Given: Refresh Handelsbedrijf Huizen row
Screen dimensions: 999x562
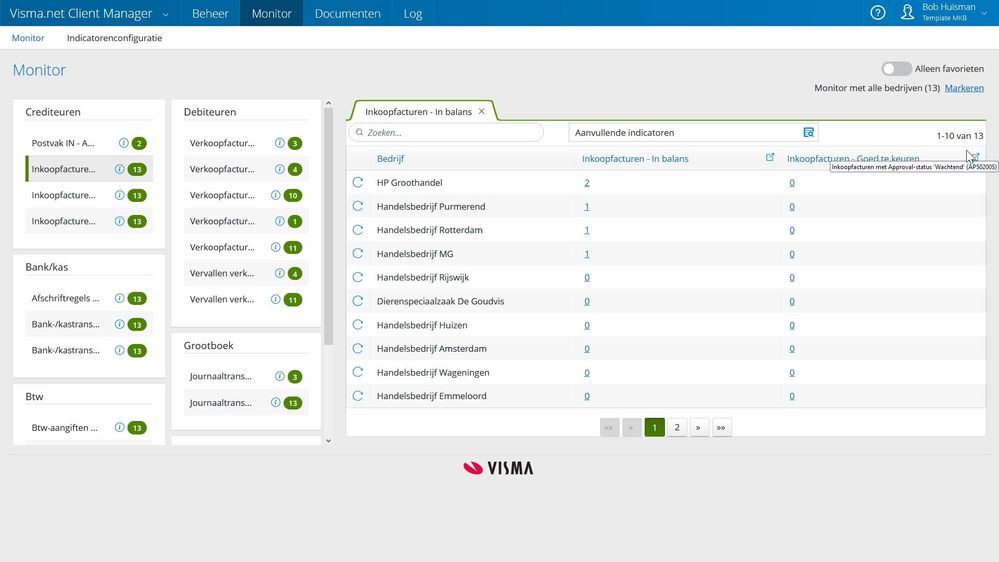Looking at the screenshot, I should (357, 324).
